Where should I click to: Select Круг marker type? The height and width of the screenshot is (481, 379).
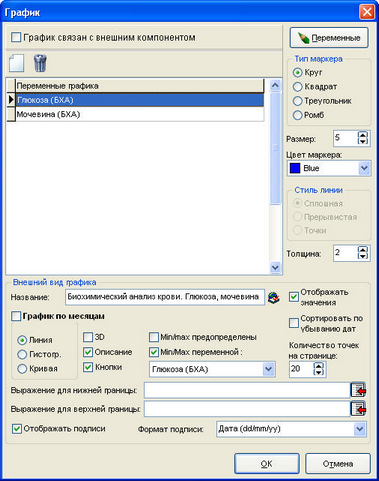[297, 72]
